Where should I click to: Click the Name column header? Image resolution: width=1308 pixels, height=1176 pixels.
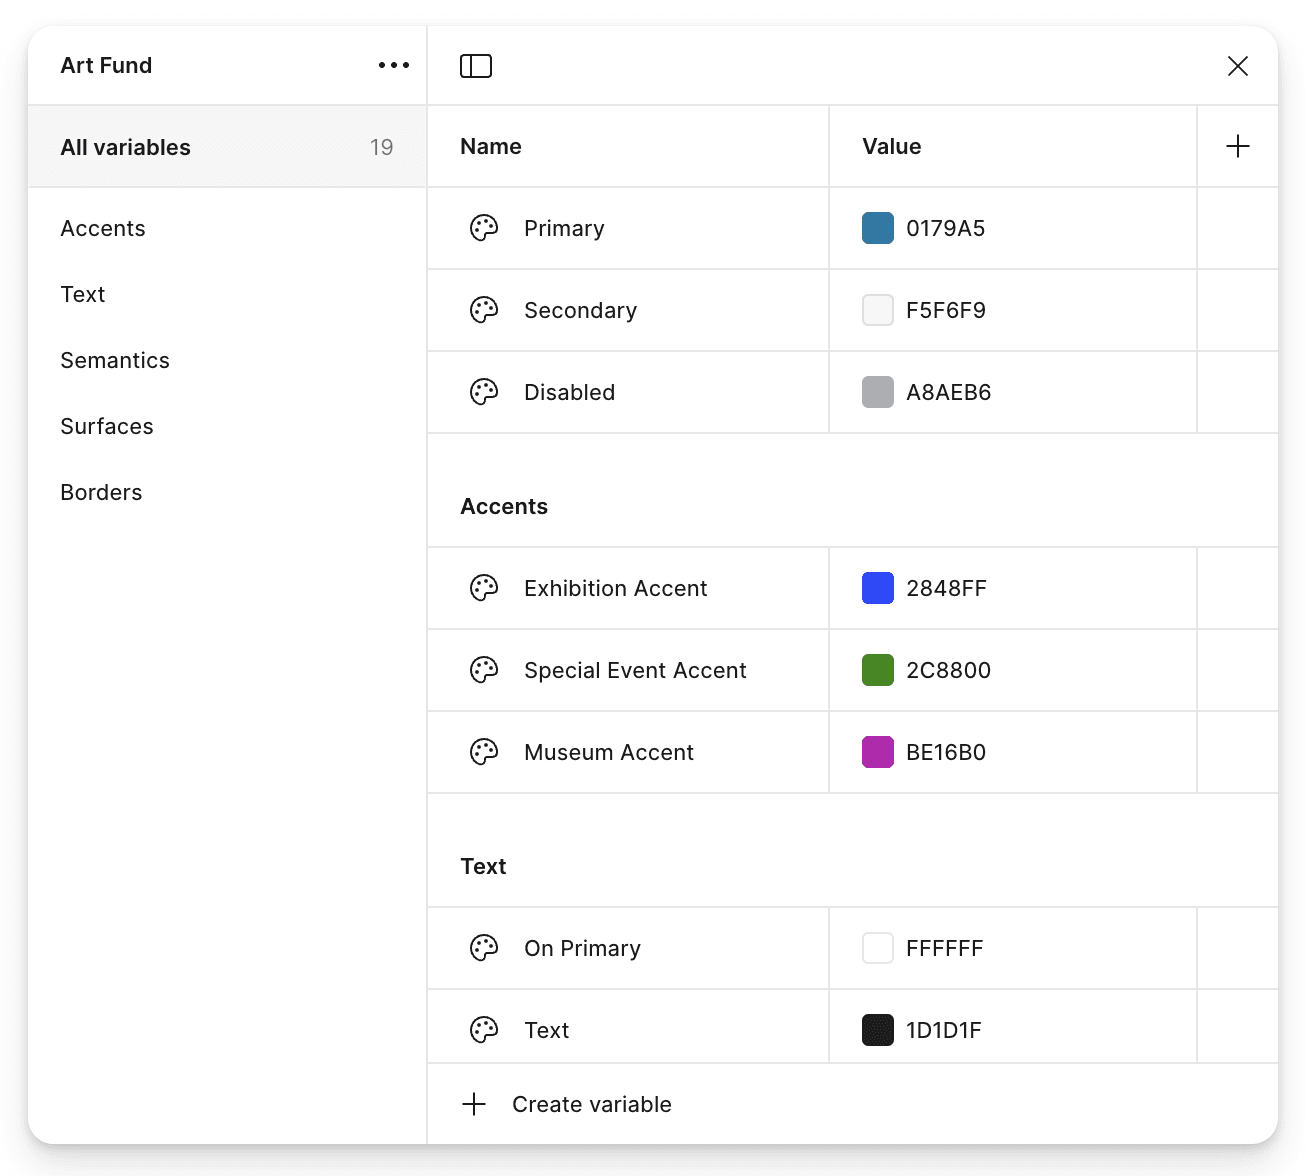(x=491, y=146)
